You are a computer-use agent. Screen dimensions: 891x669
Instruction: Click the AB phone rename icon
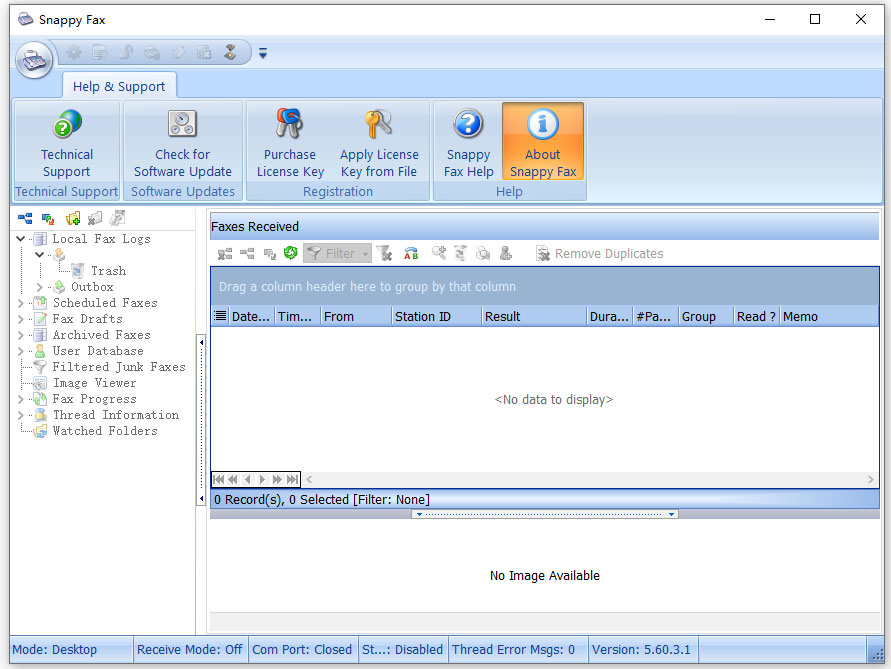[411, 254]
